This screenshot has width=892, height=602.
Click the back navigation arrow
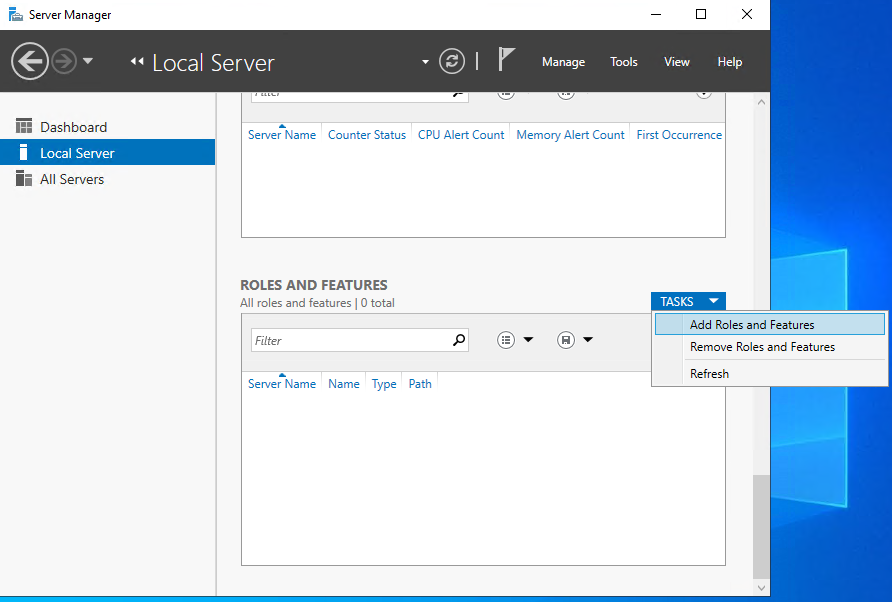30,62
